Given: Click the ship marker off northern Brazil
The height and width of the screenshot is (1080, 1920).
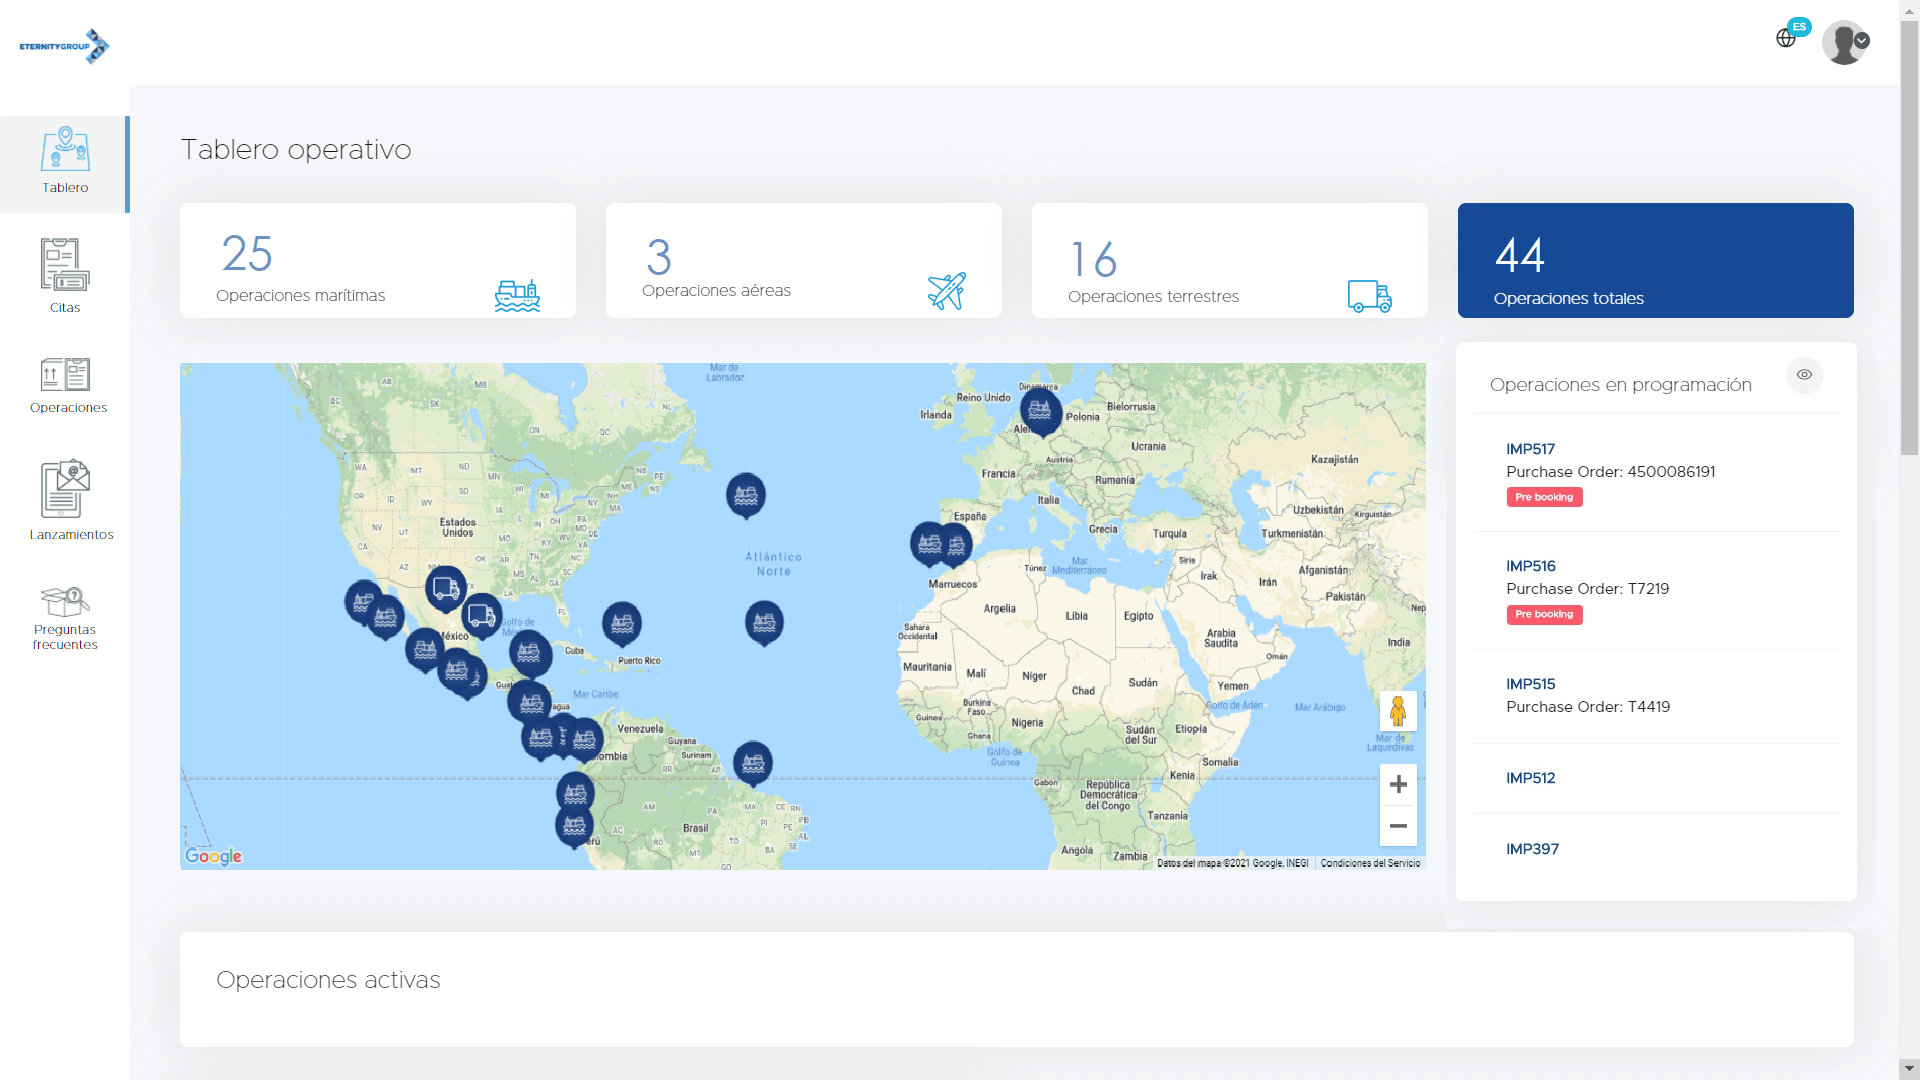Looking at the screenshot, I should [x=753, y=764].
